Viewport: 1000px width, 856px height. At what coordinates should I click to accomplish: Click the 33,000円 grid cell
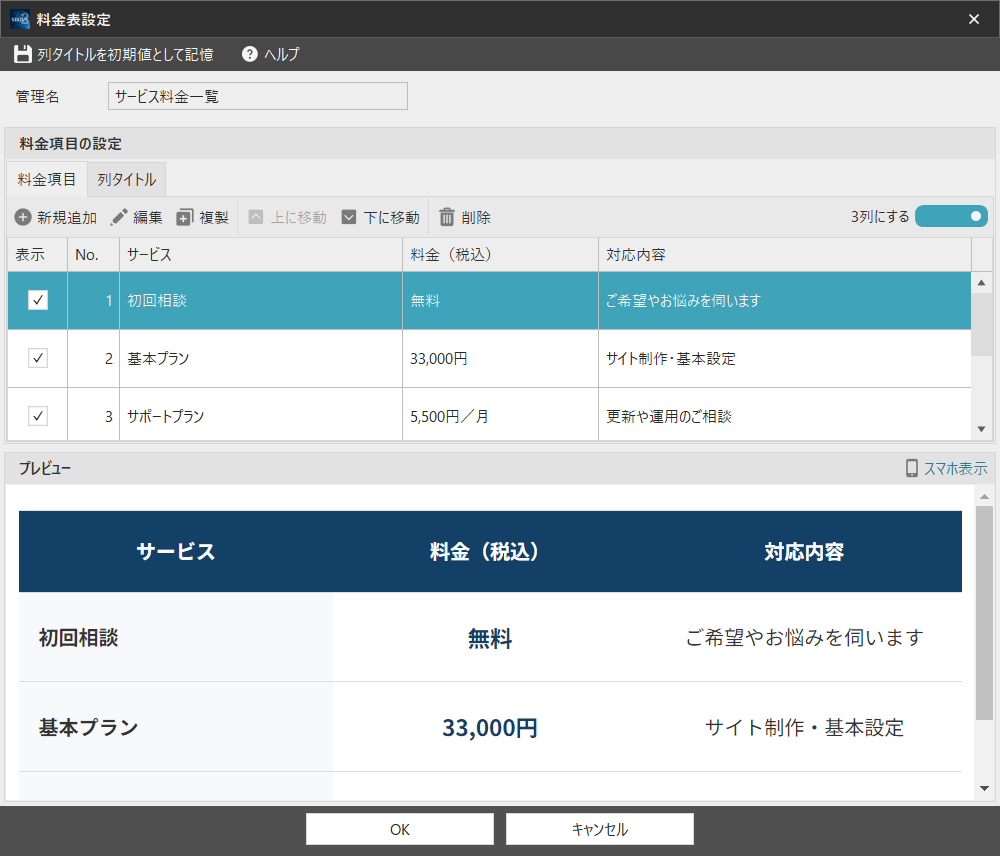[500, 358]
